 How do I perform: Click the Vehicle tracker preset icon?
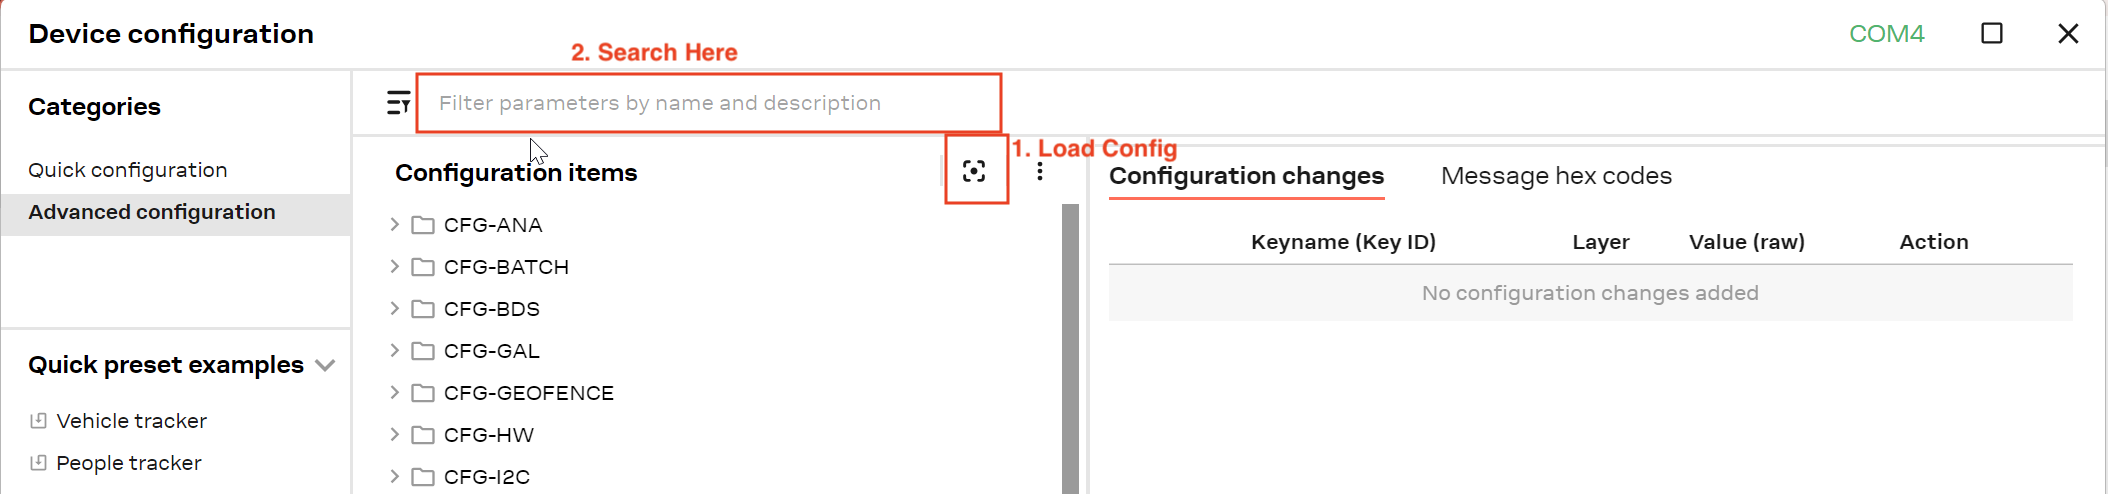(38, 421)
